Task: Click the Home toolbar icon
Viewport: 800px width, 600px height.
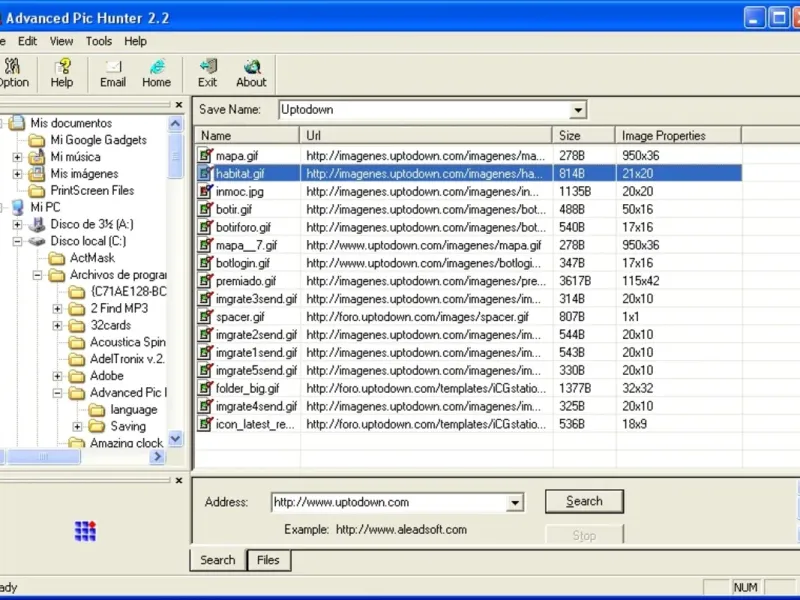Action: [x=156, y=67]
